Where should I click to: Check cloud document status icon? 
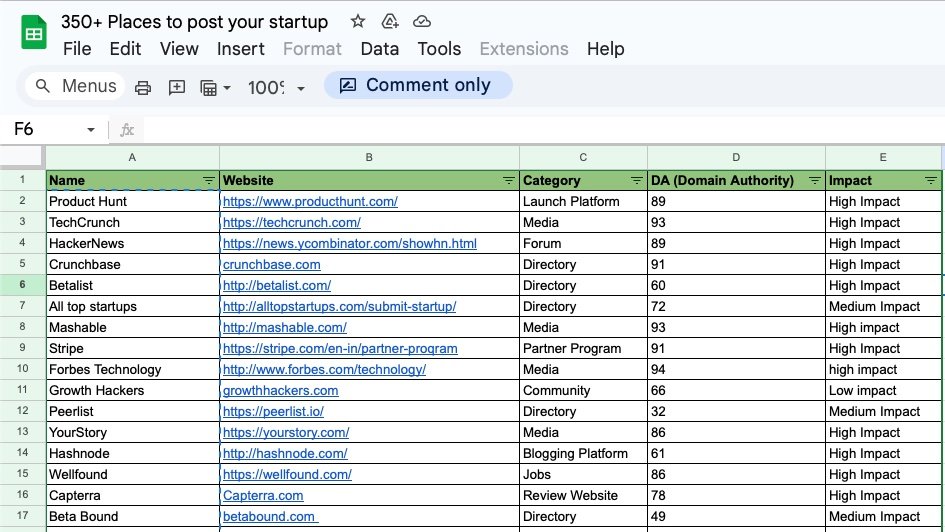click(x=422, y=22)
